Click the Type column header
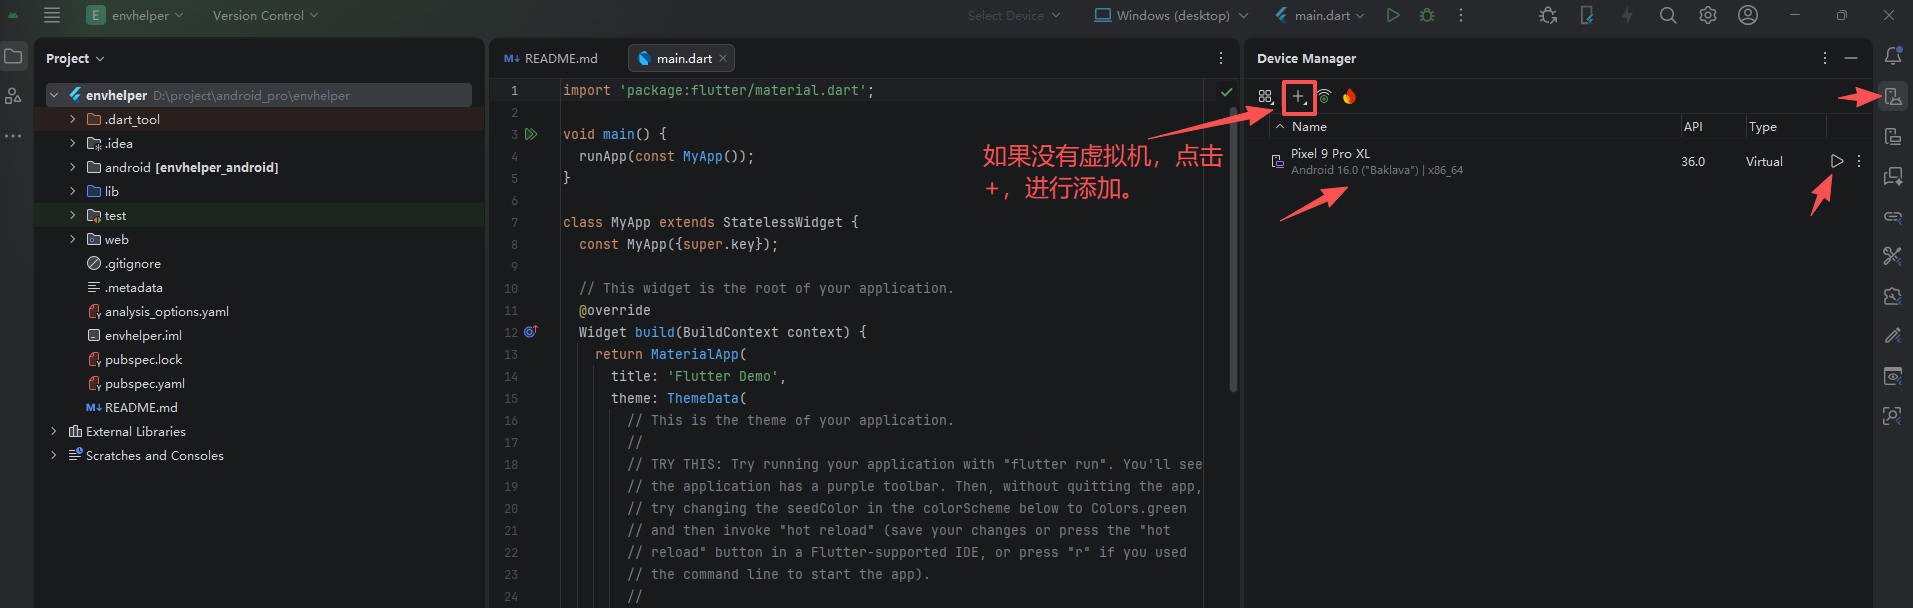Image resolution: width=1913 pixels, height=608 pixels. coord(1785,127)
